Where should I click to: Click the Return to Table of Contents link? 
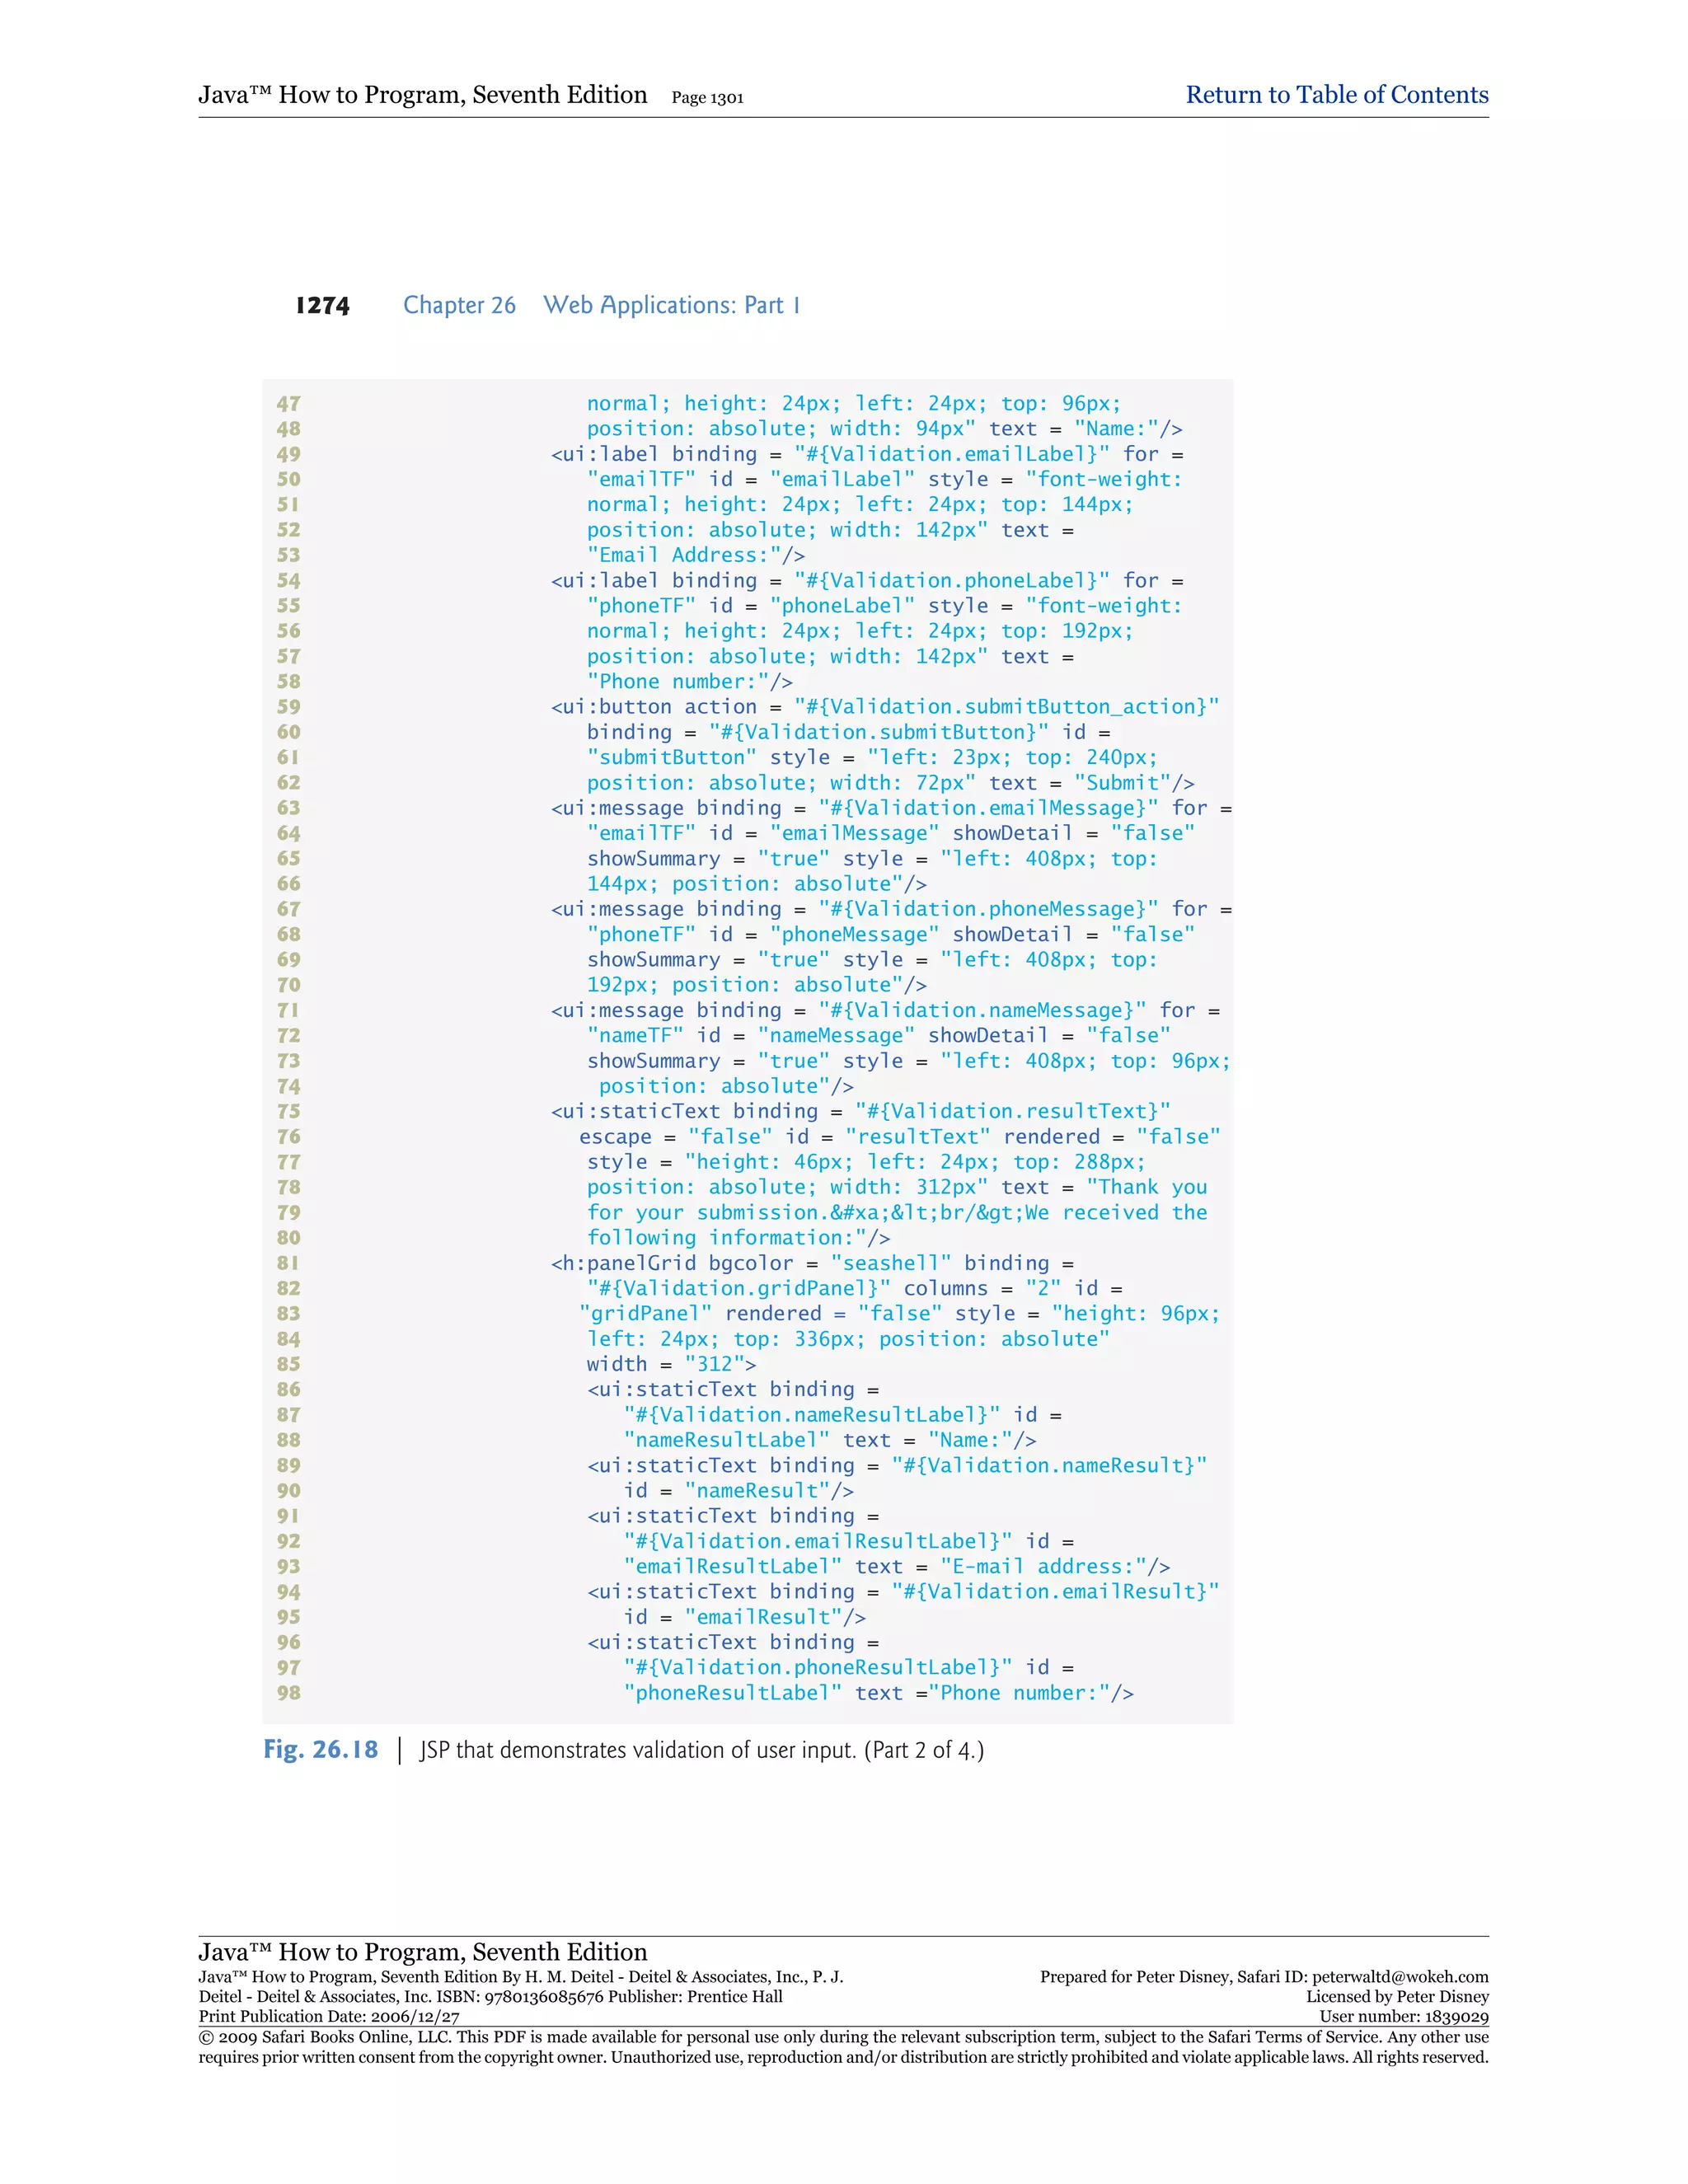click(1336, 95)
